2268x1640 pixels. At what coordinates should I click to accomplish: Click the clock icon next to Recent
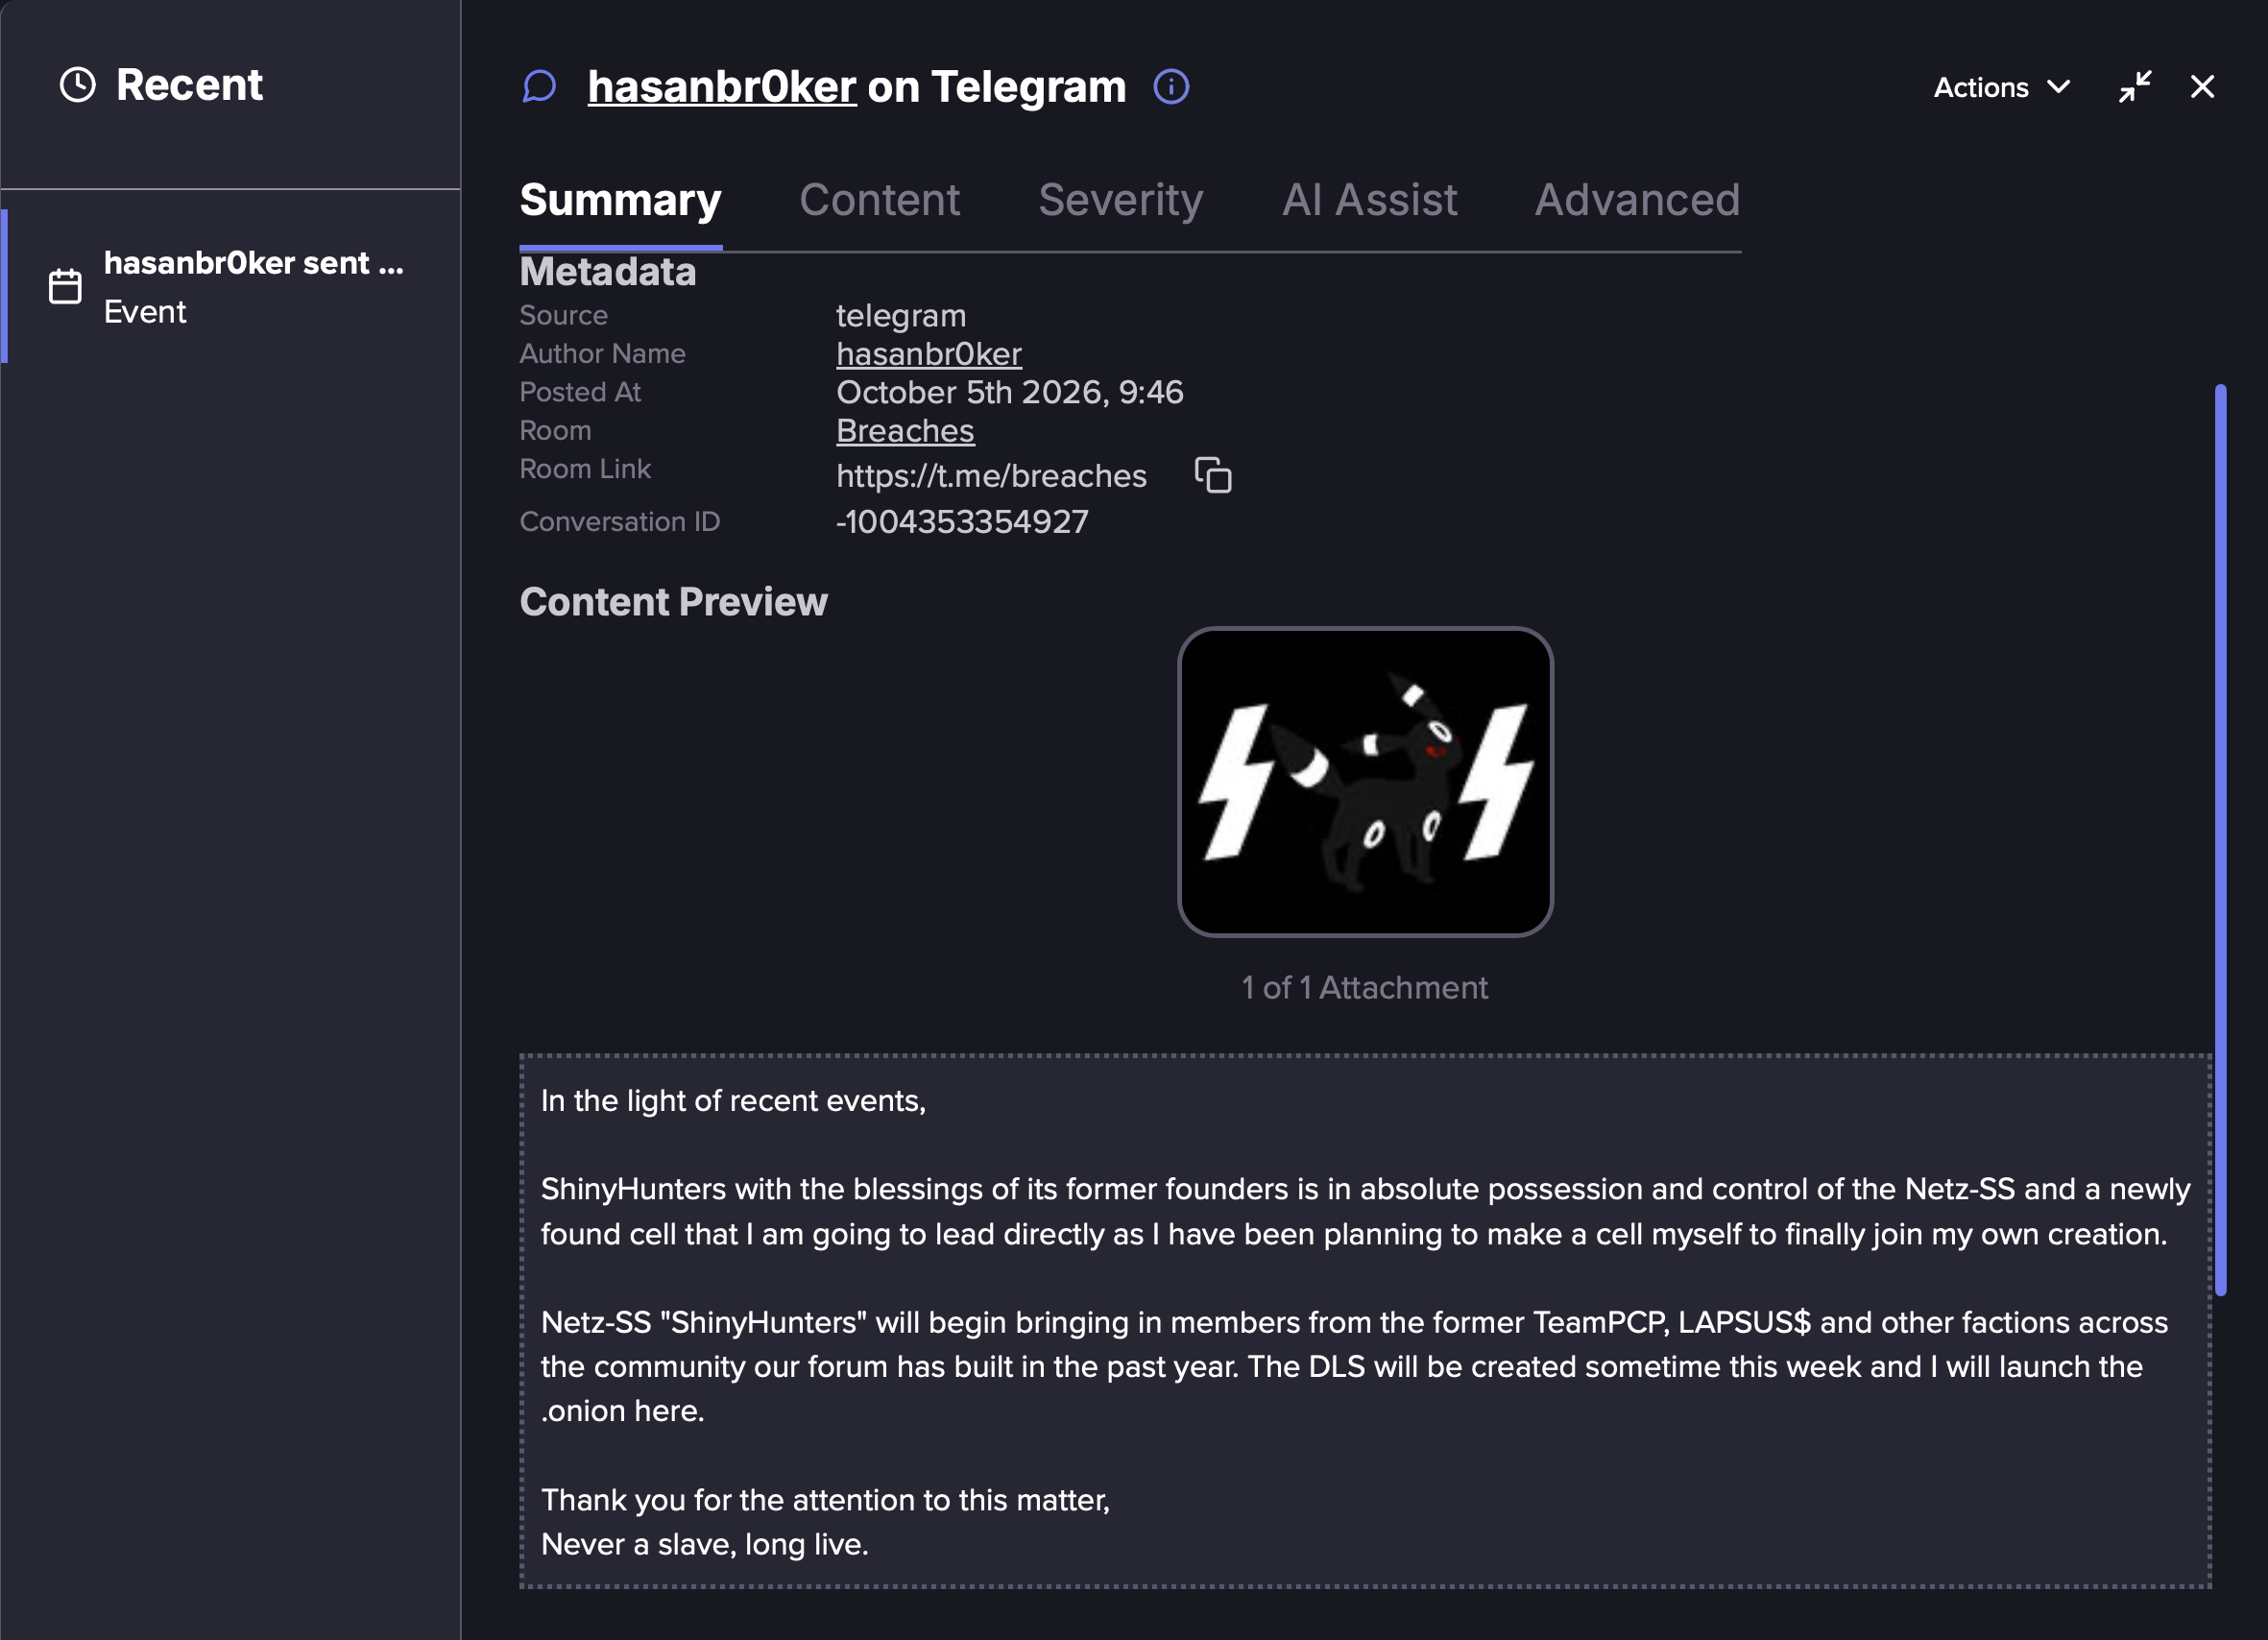point(78,85)
